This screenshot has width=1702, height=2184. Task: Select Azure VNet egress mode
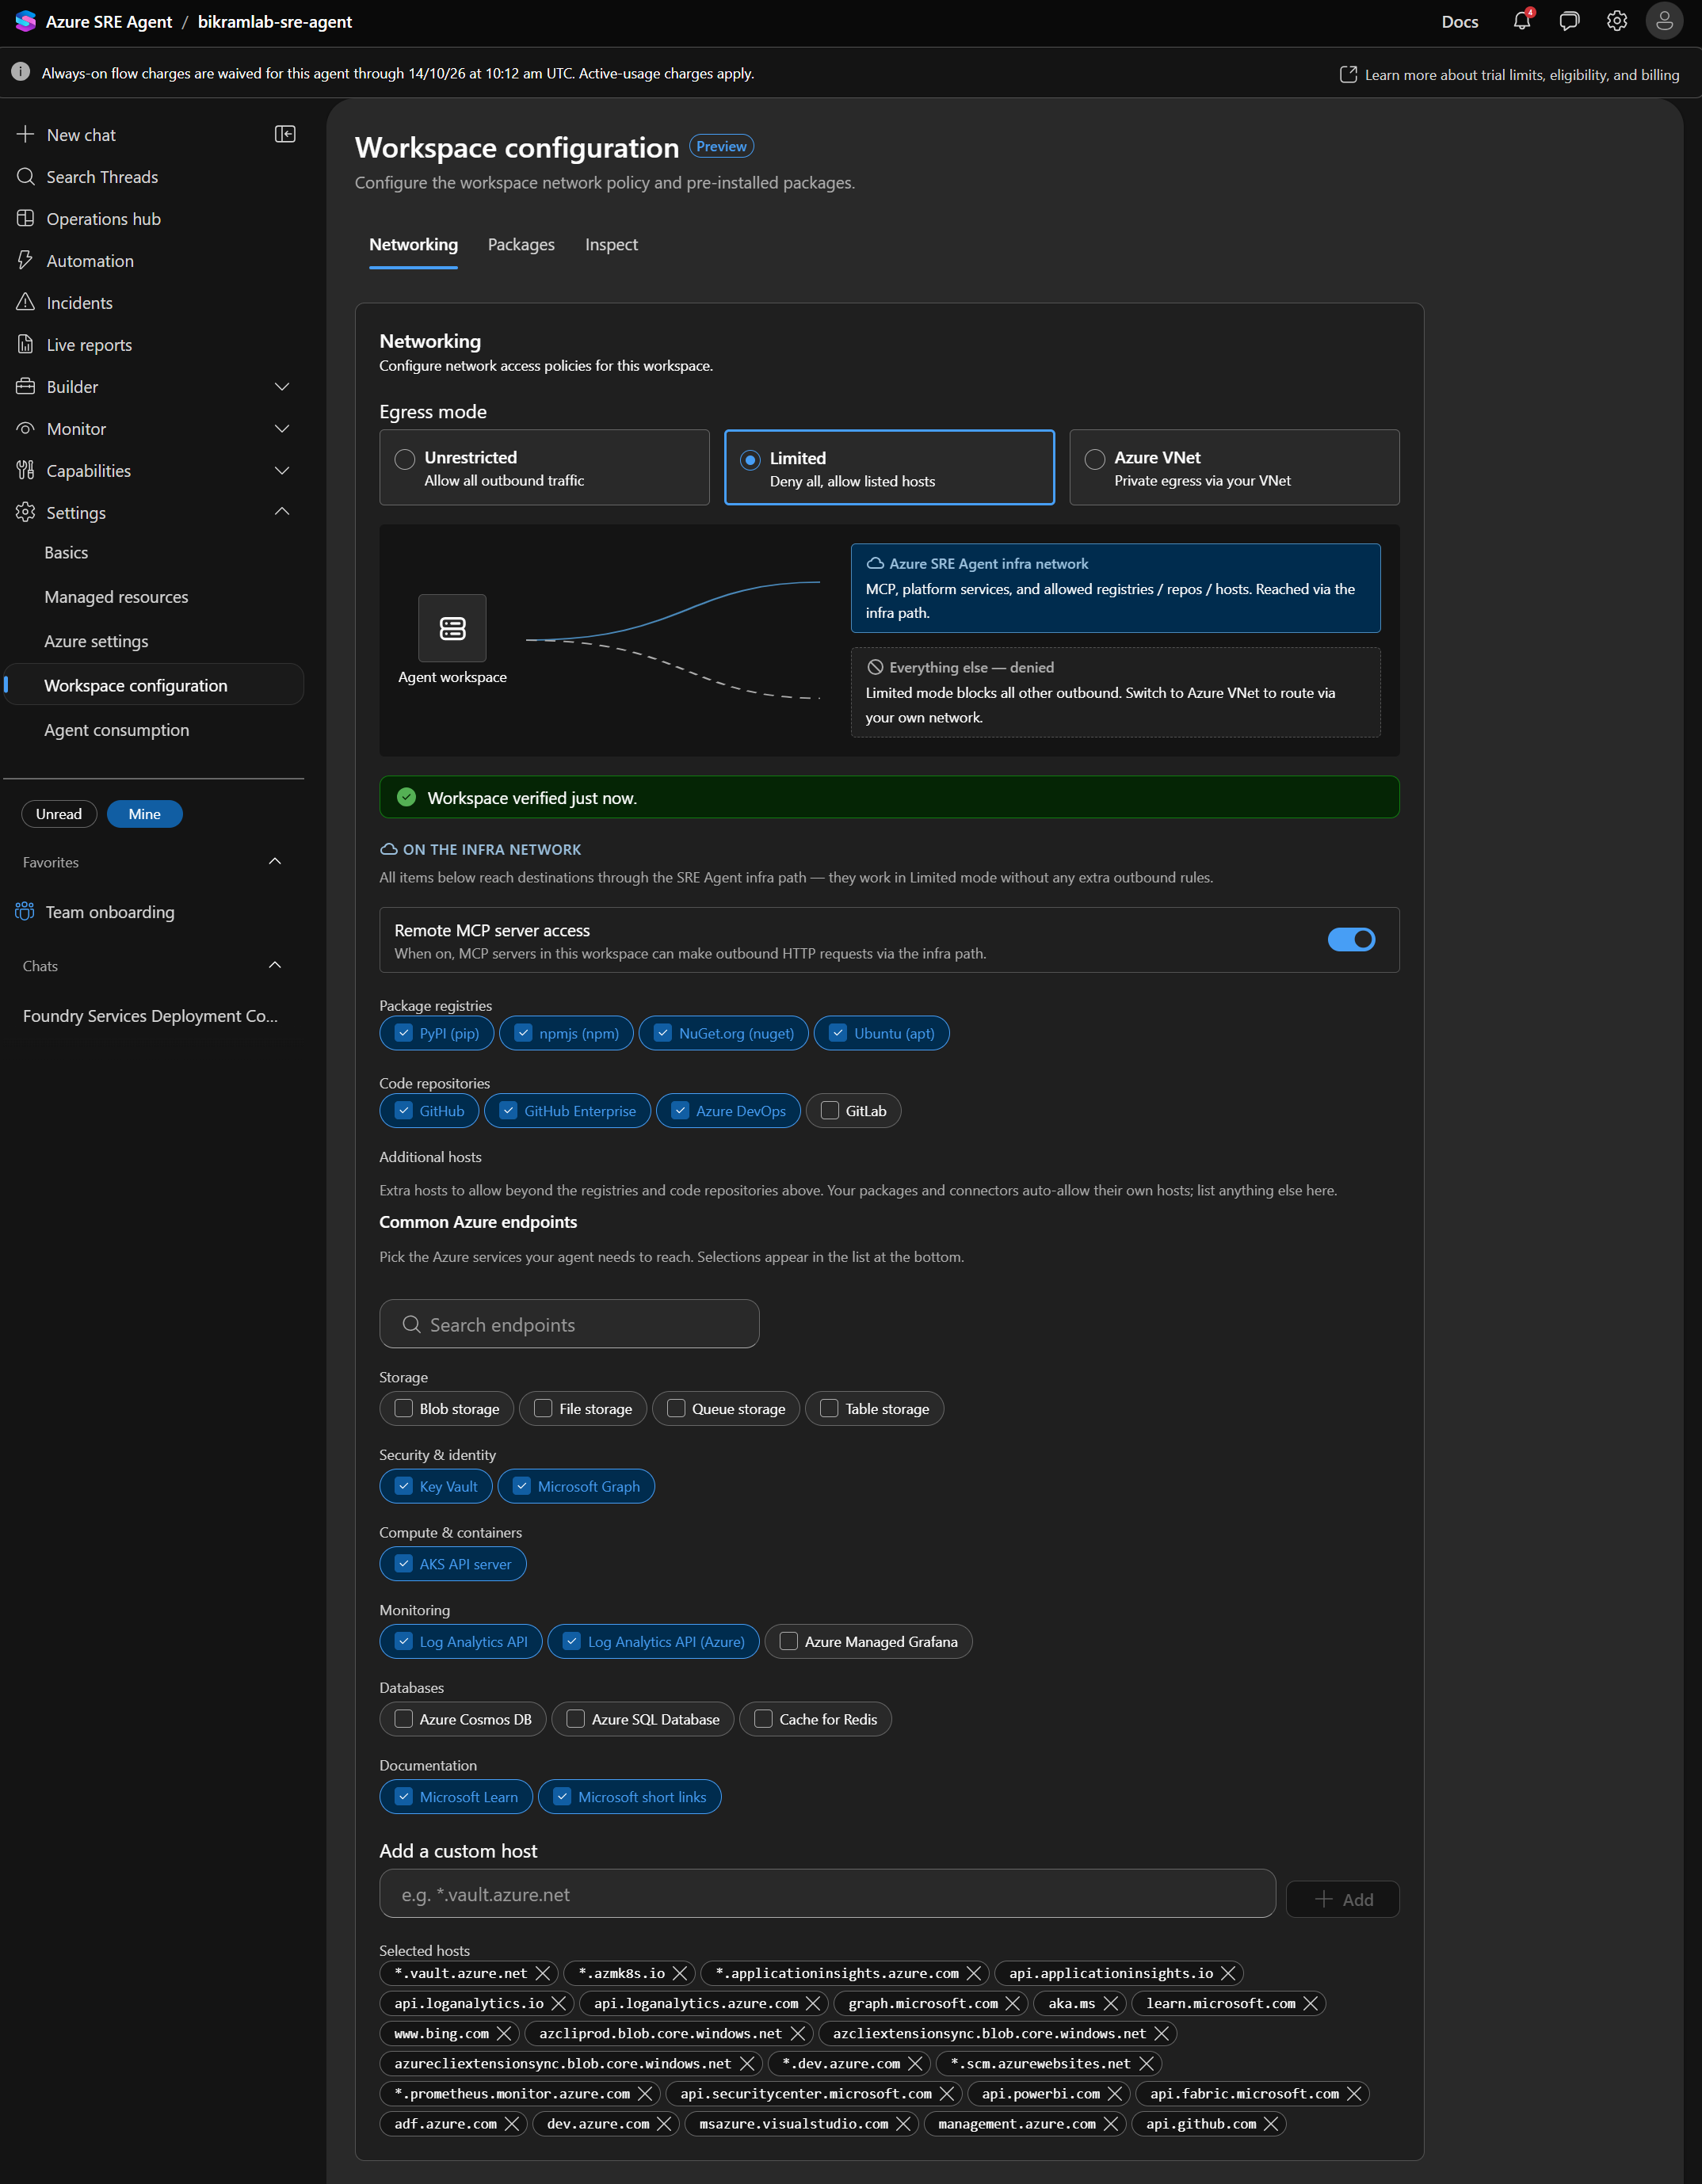tap(1234, 467)
